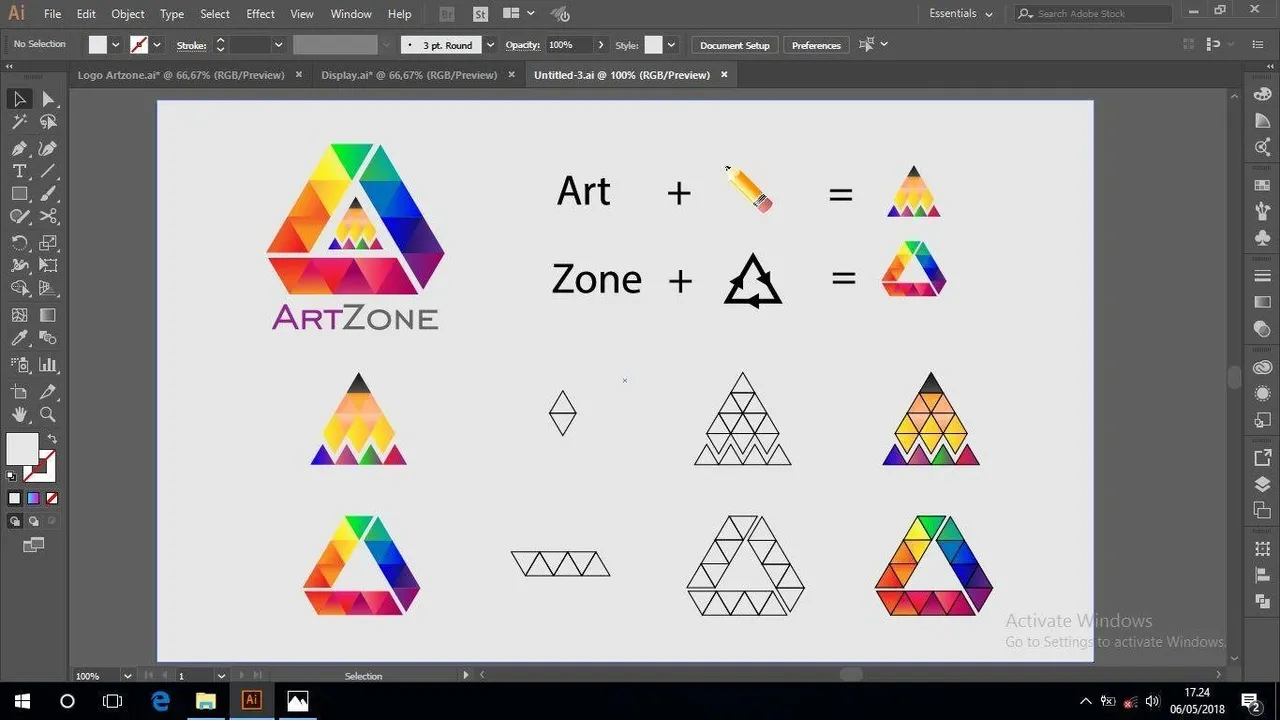Open Adobe Stock (St) button
The height and width of the screenshot is (720, 1280).
[481, 14]
